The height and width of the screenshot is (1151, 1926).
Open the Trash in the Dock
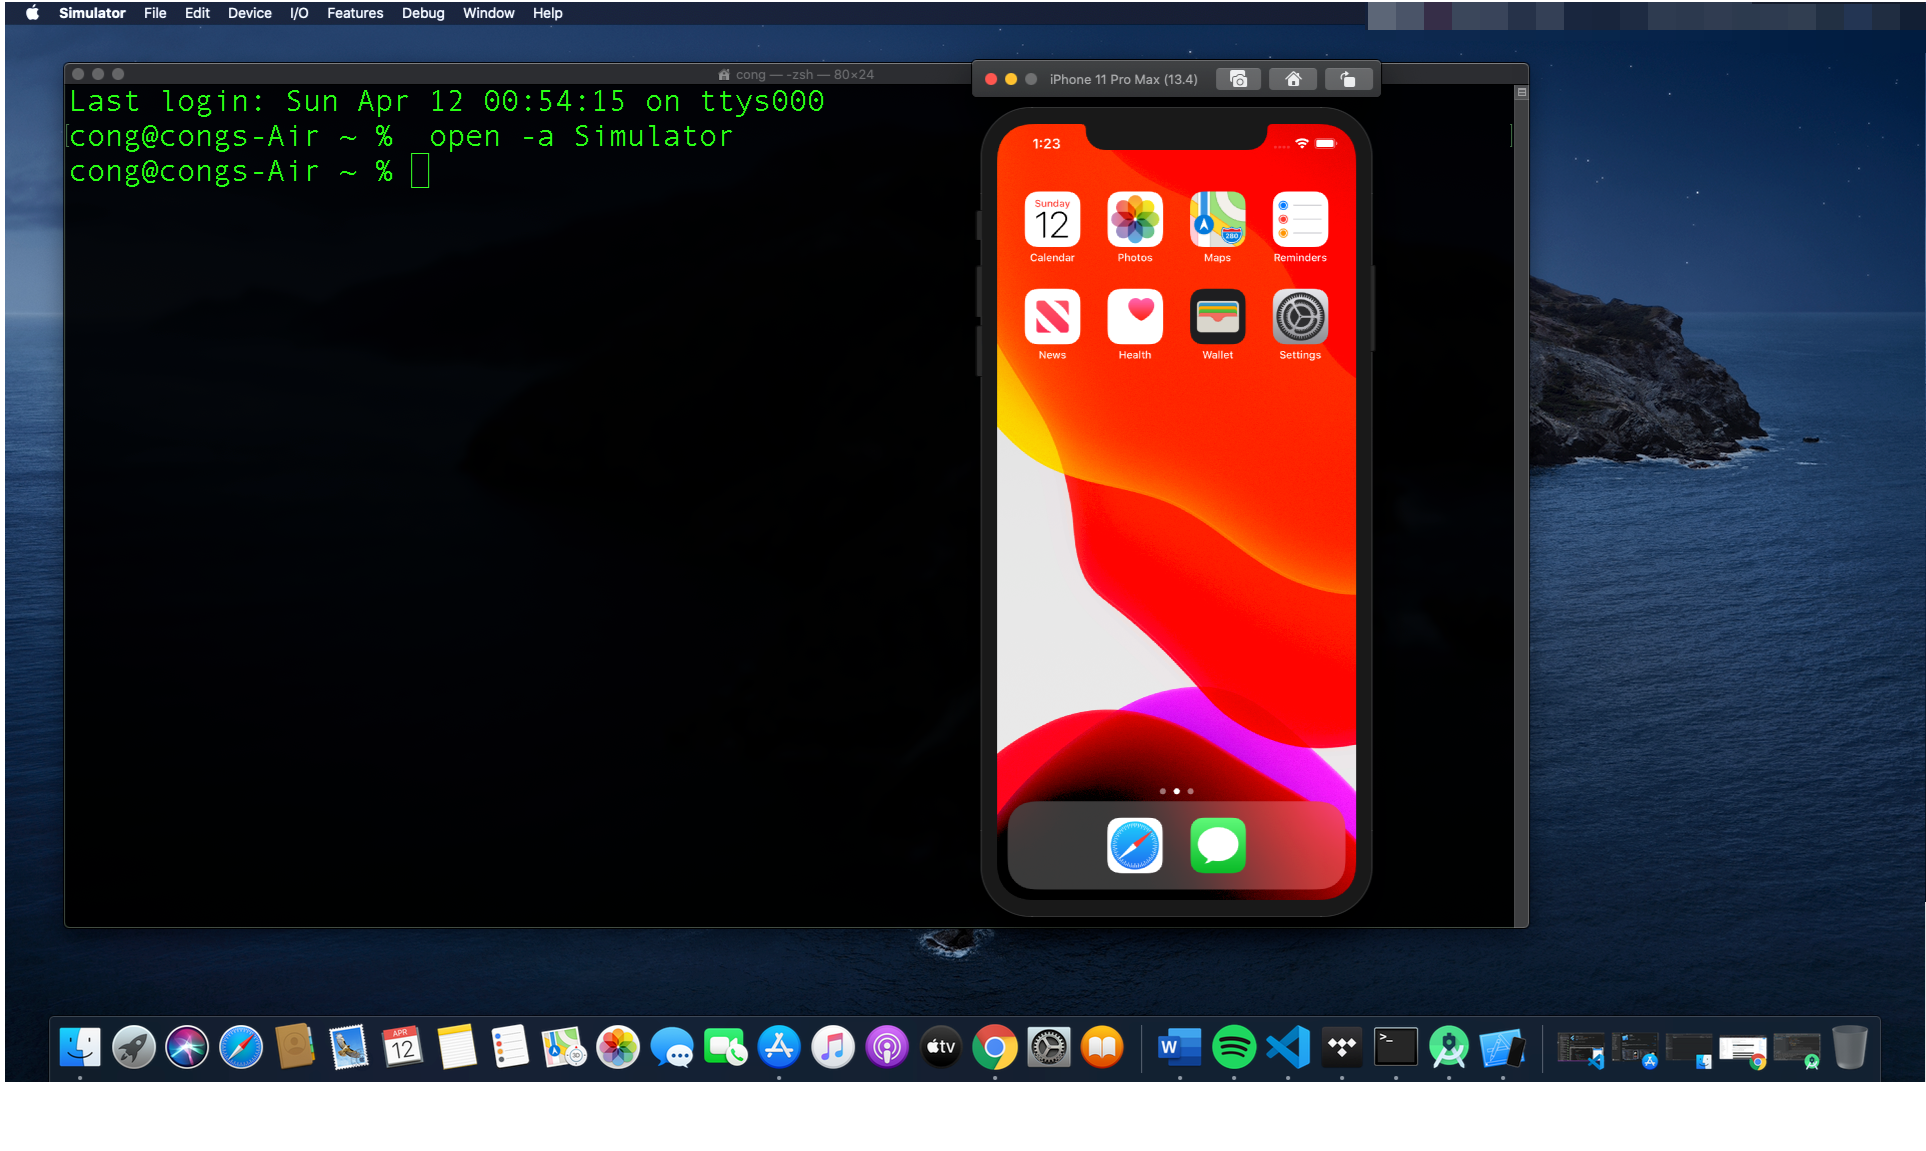(1850, 1048)
